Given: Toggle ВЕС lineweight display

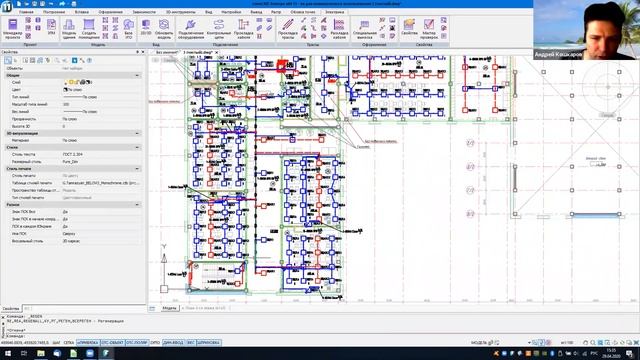Looking at the screenshot, I should (x=191, y=343).
